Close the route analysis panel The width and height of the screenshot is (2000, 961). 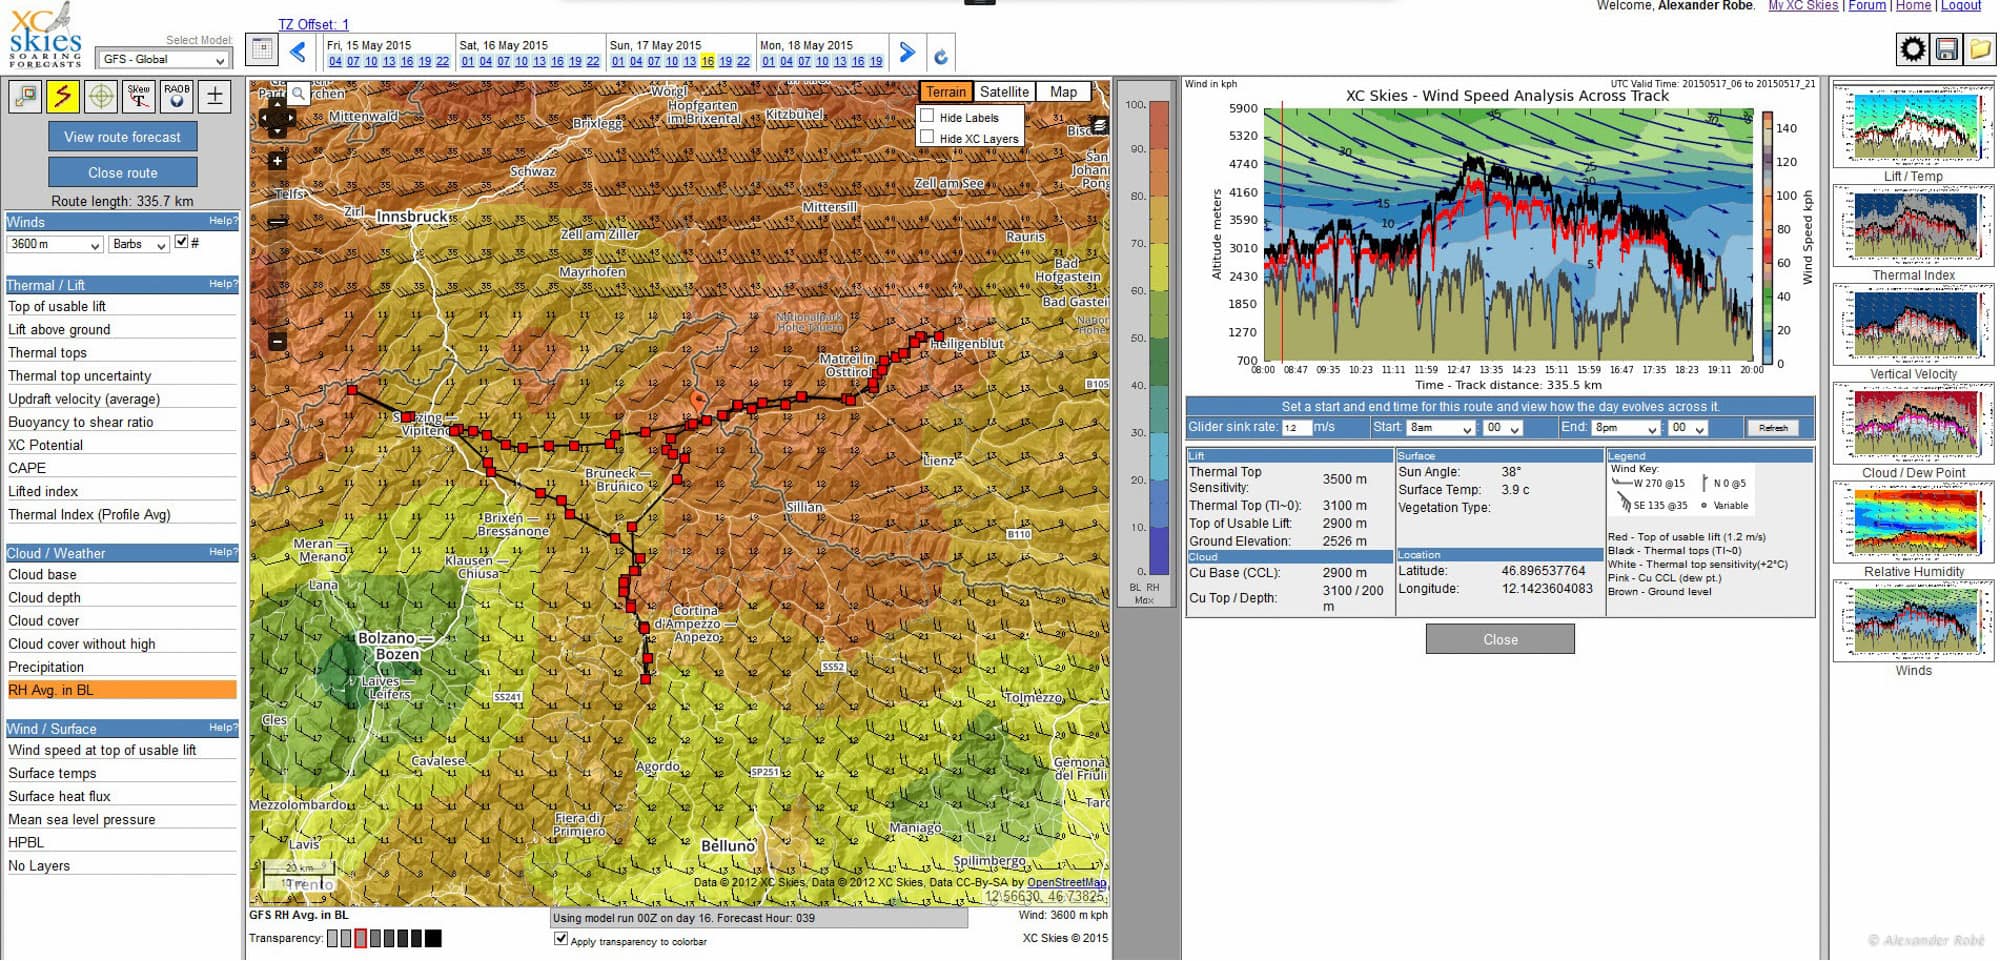pos(1500,640)
